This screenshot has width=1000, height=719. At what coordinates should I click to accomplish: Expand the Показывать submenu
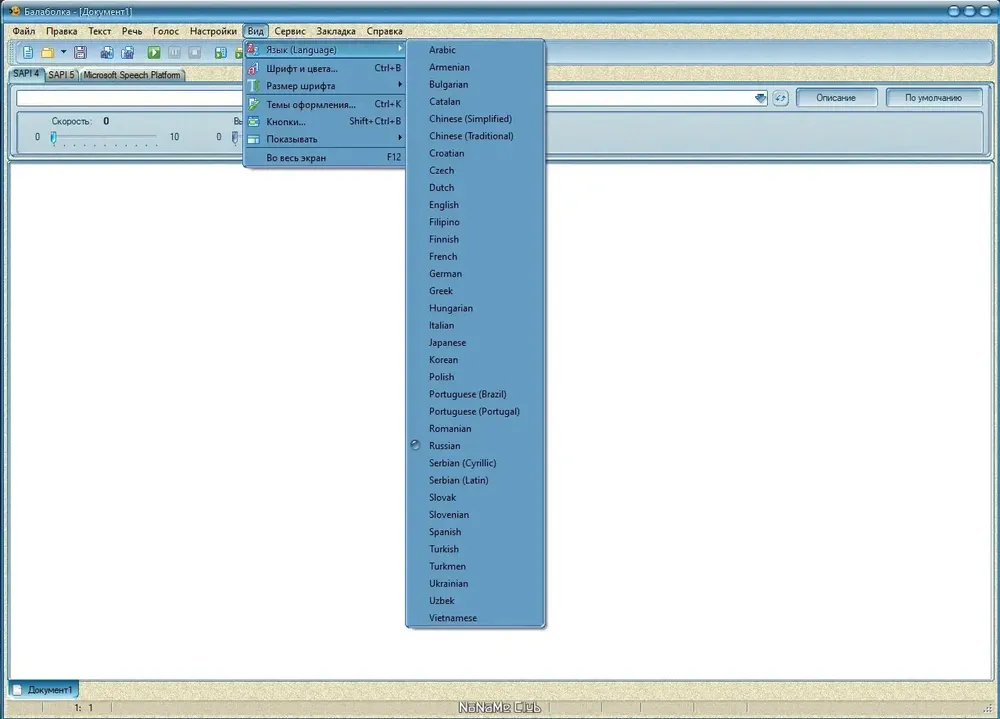click(x=325, y=138)
